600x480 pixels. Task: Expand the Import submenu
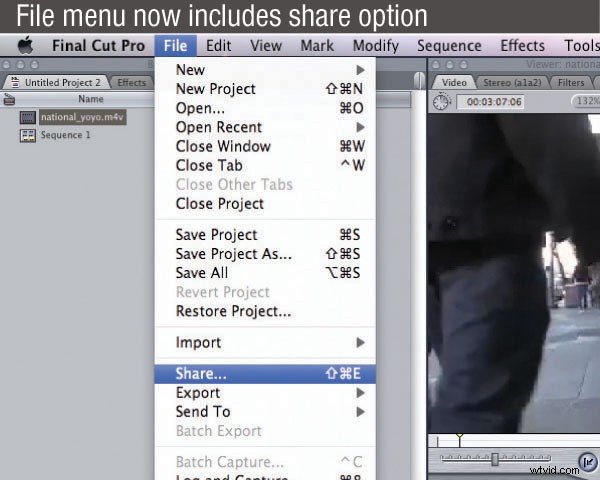point(265,342)
